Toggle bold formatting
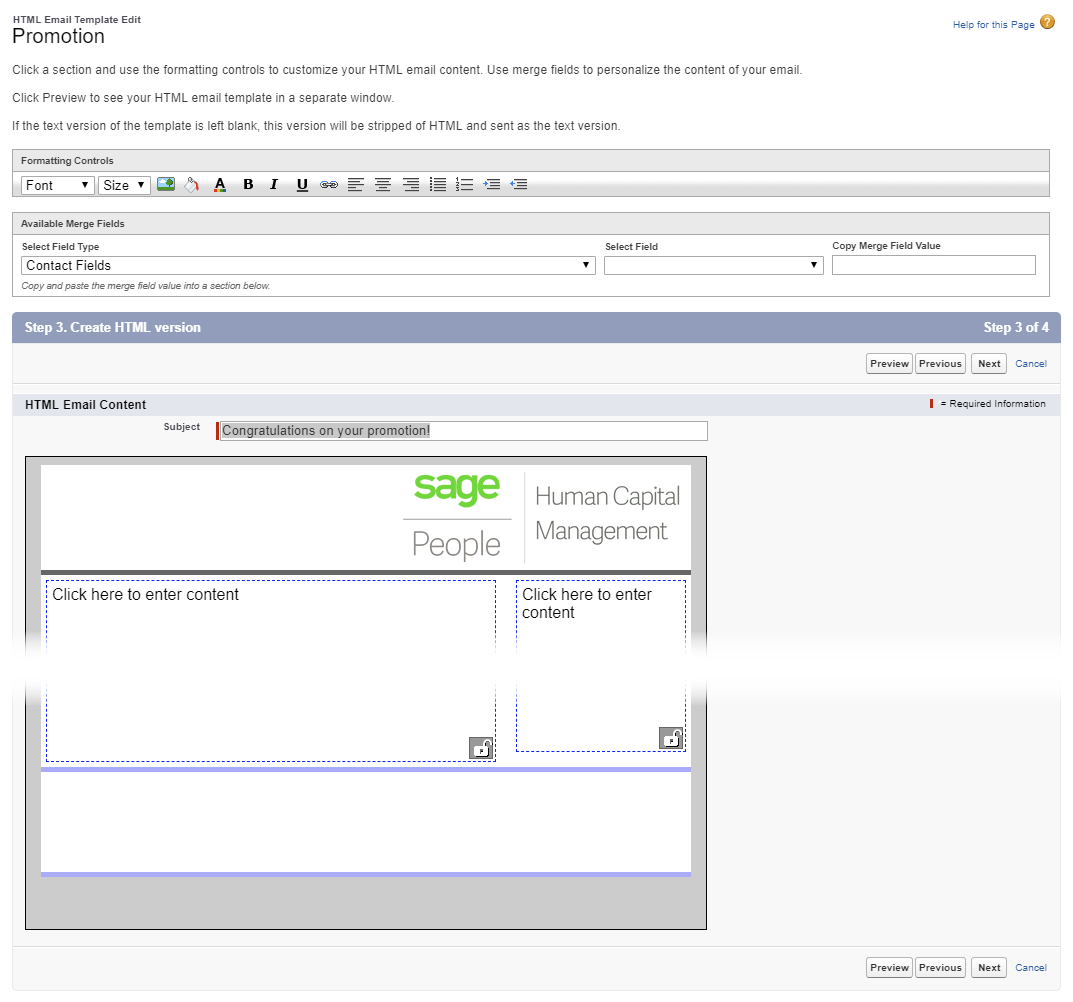This screenshot has width=1073, height=1002. [248, 185]
